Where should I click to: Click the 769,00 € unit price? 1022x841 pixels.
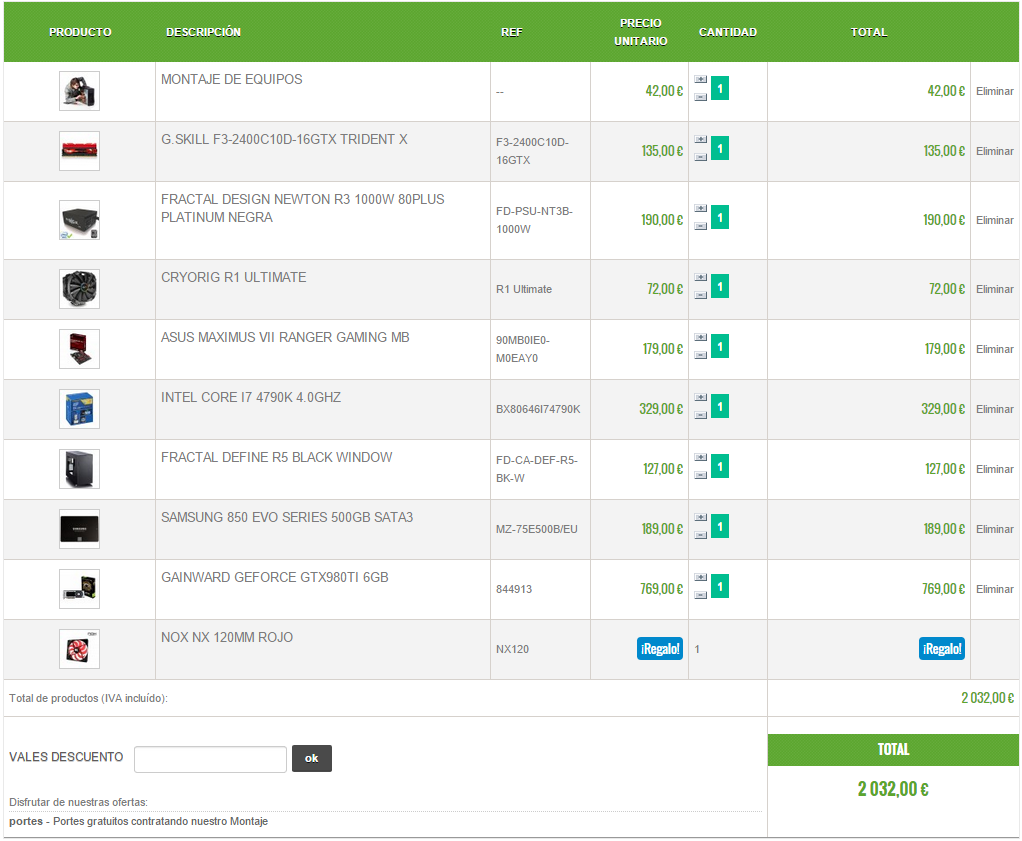pyautogui.click(x=662, y=589)
